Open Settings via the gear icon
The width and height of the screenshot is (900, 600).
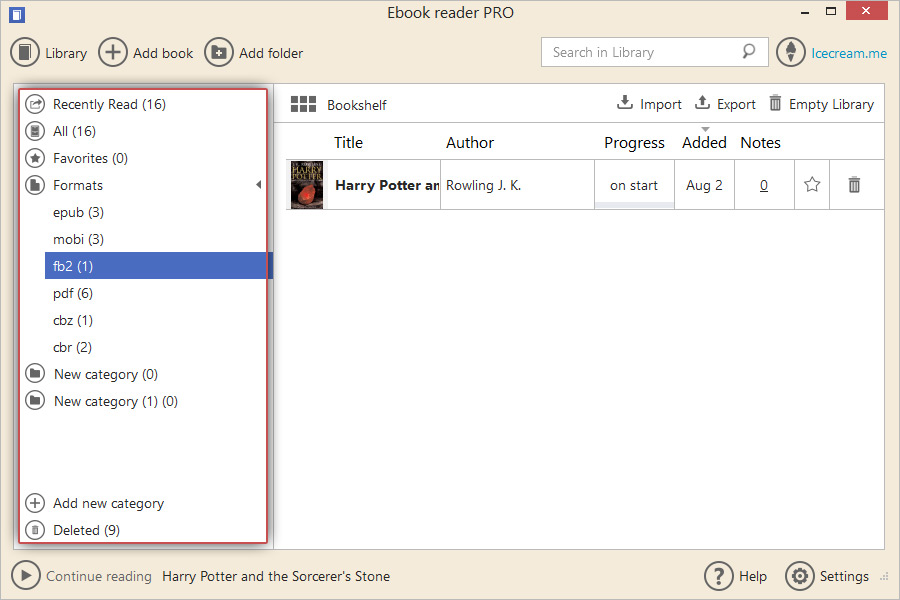point(800,576)
